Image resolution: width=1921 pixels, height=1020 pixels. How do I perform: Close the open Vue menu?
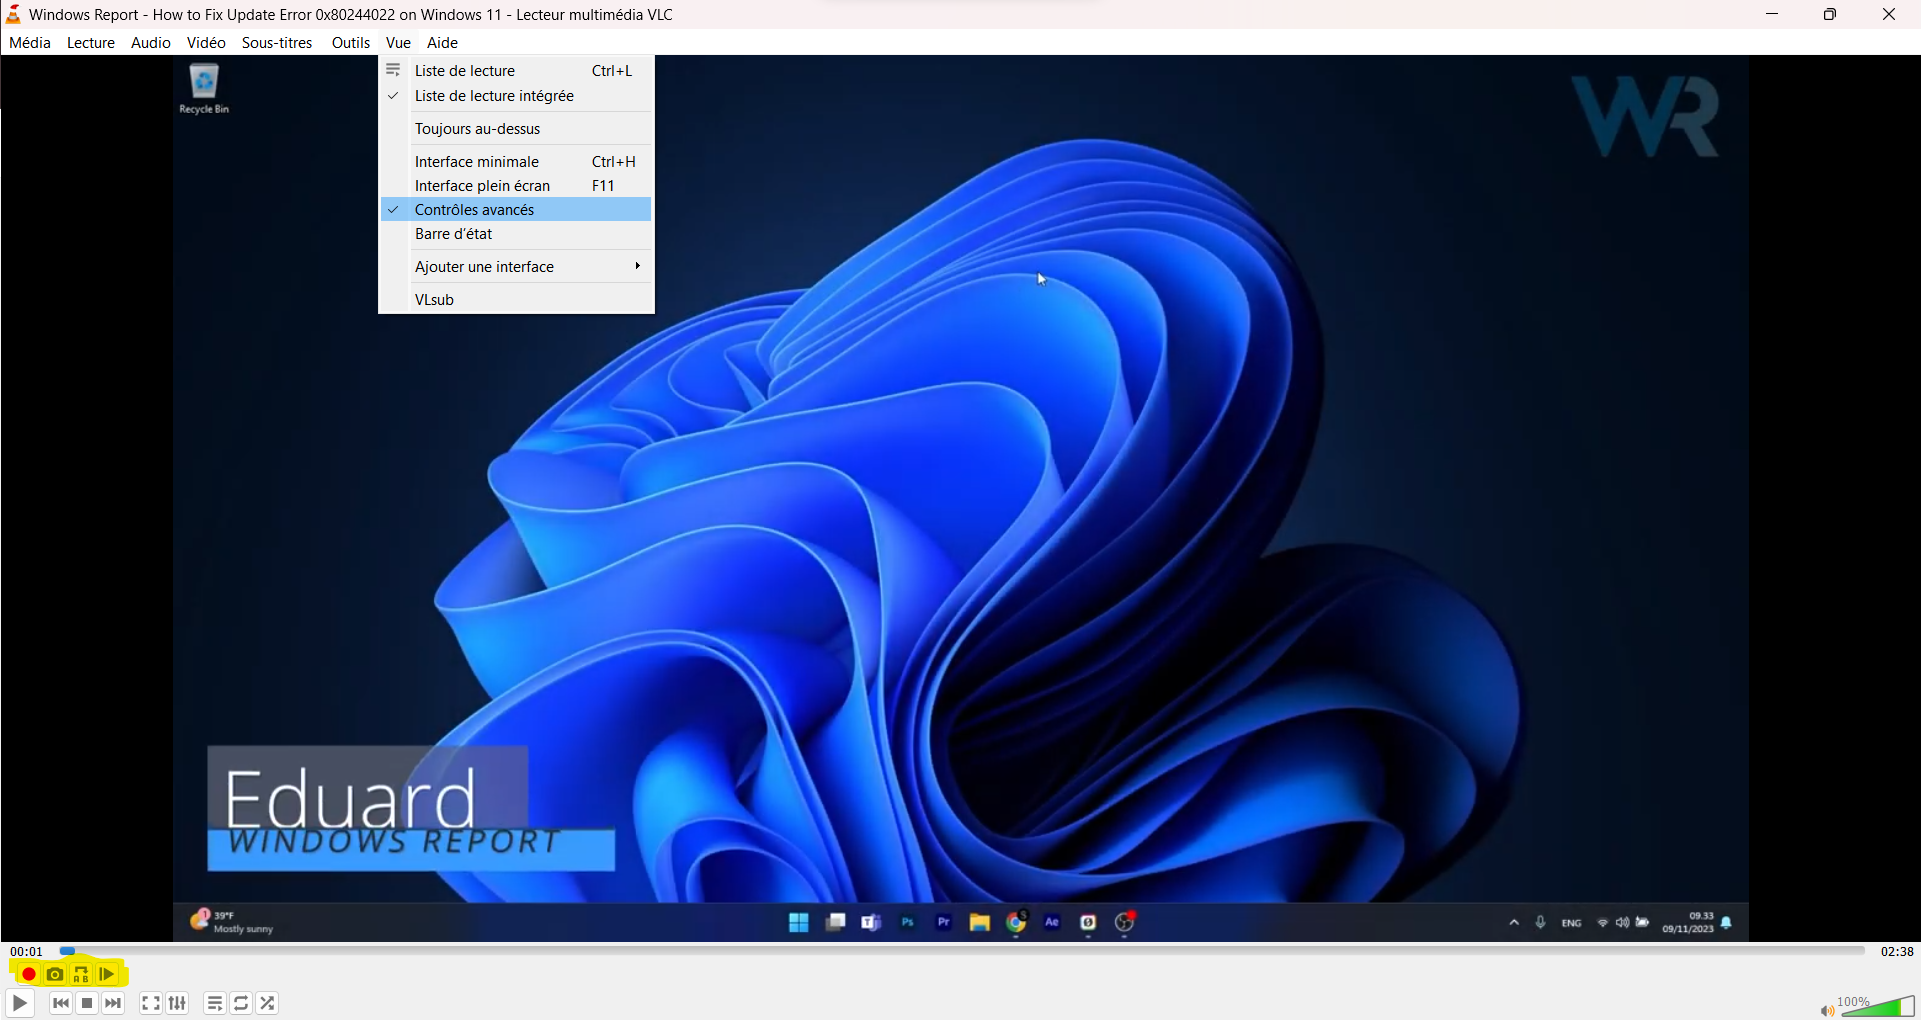398,42
